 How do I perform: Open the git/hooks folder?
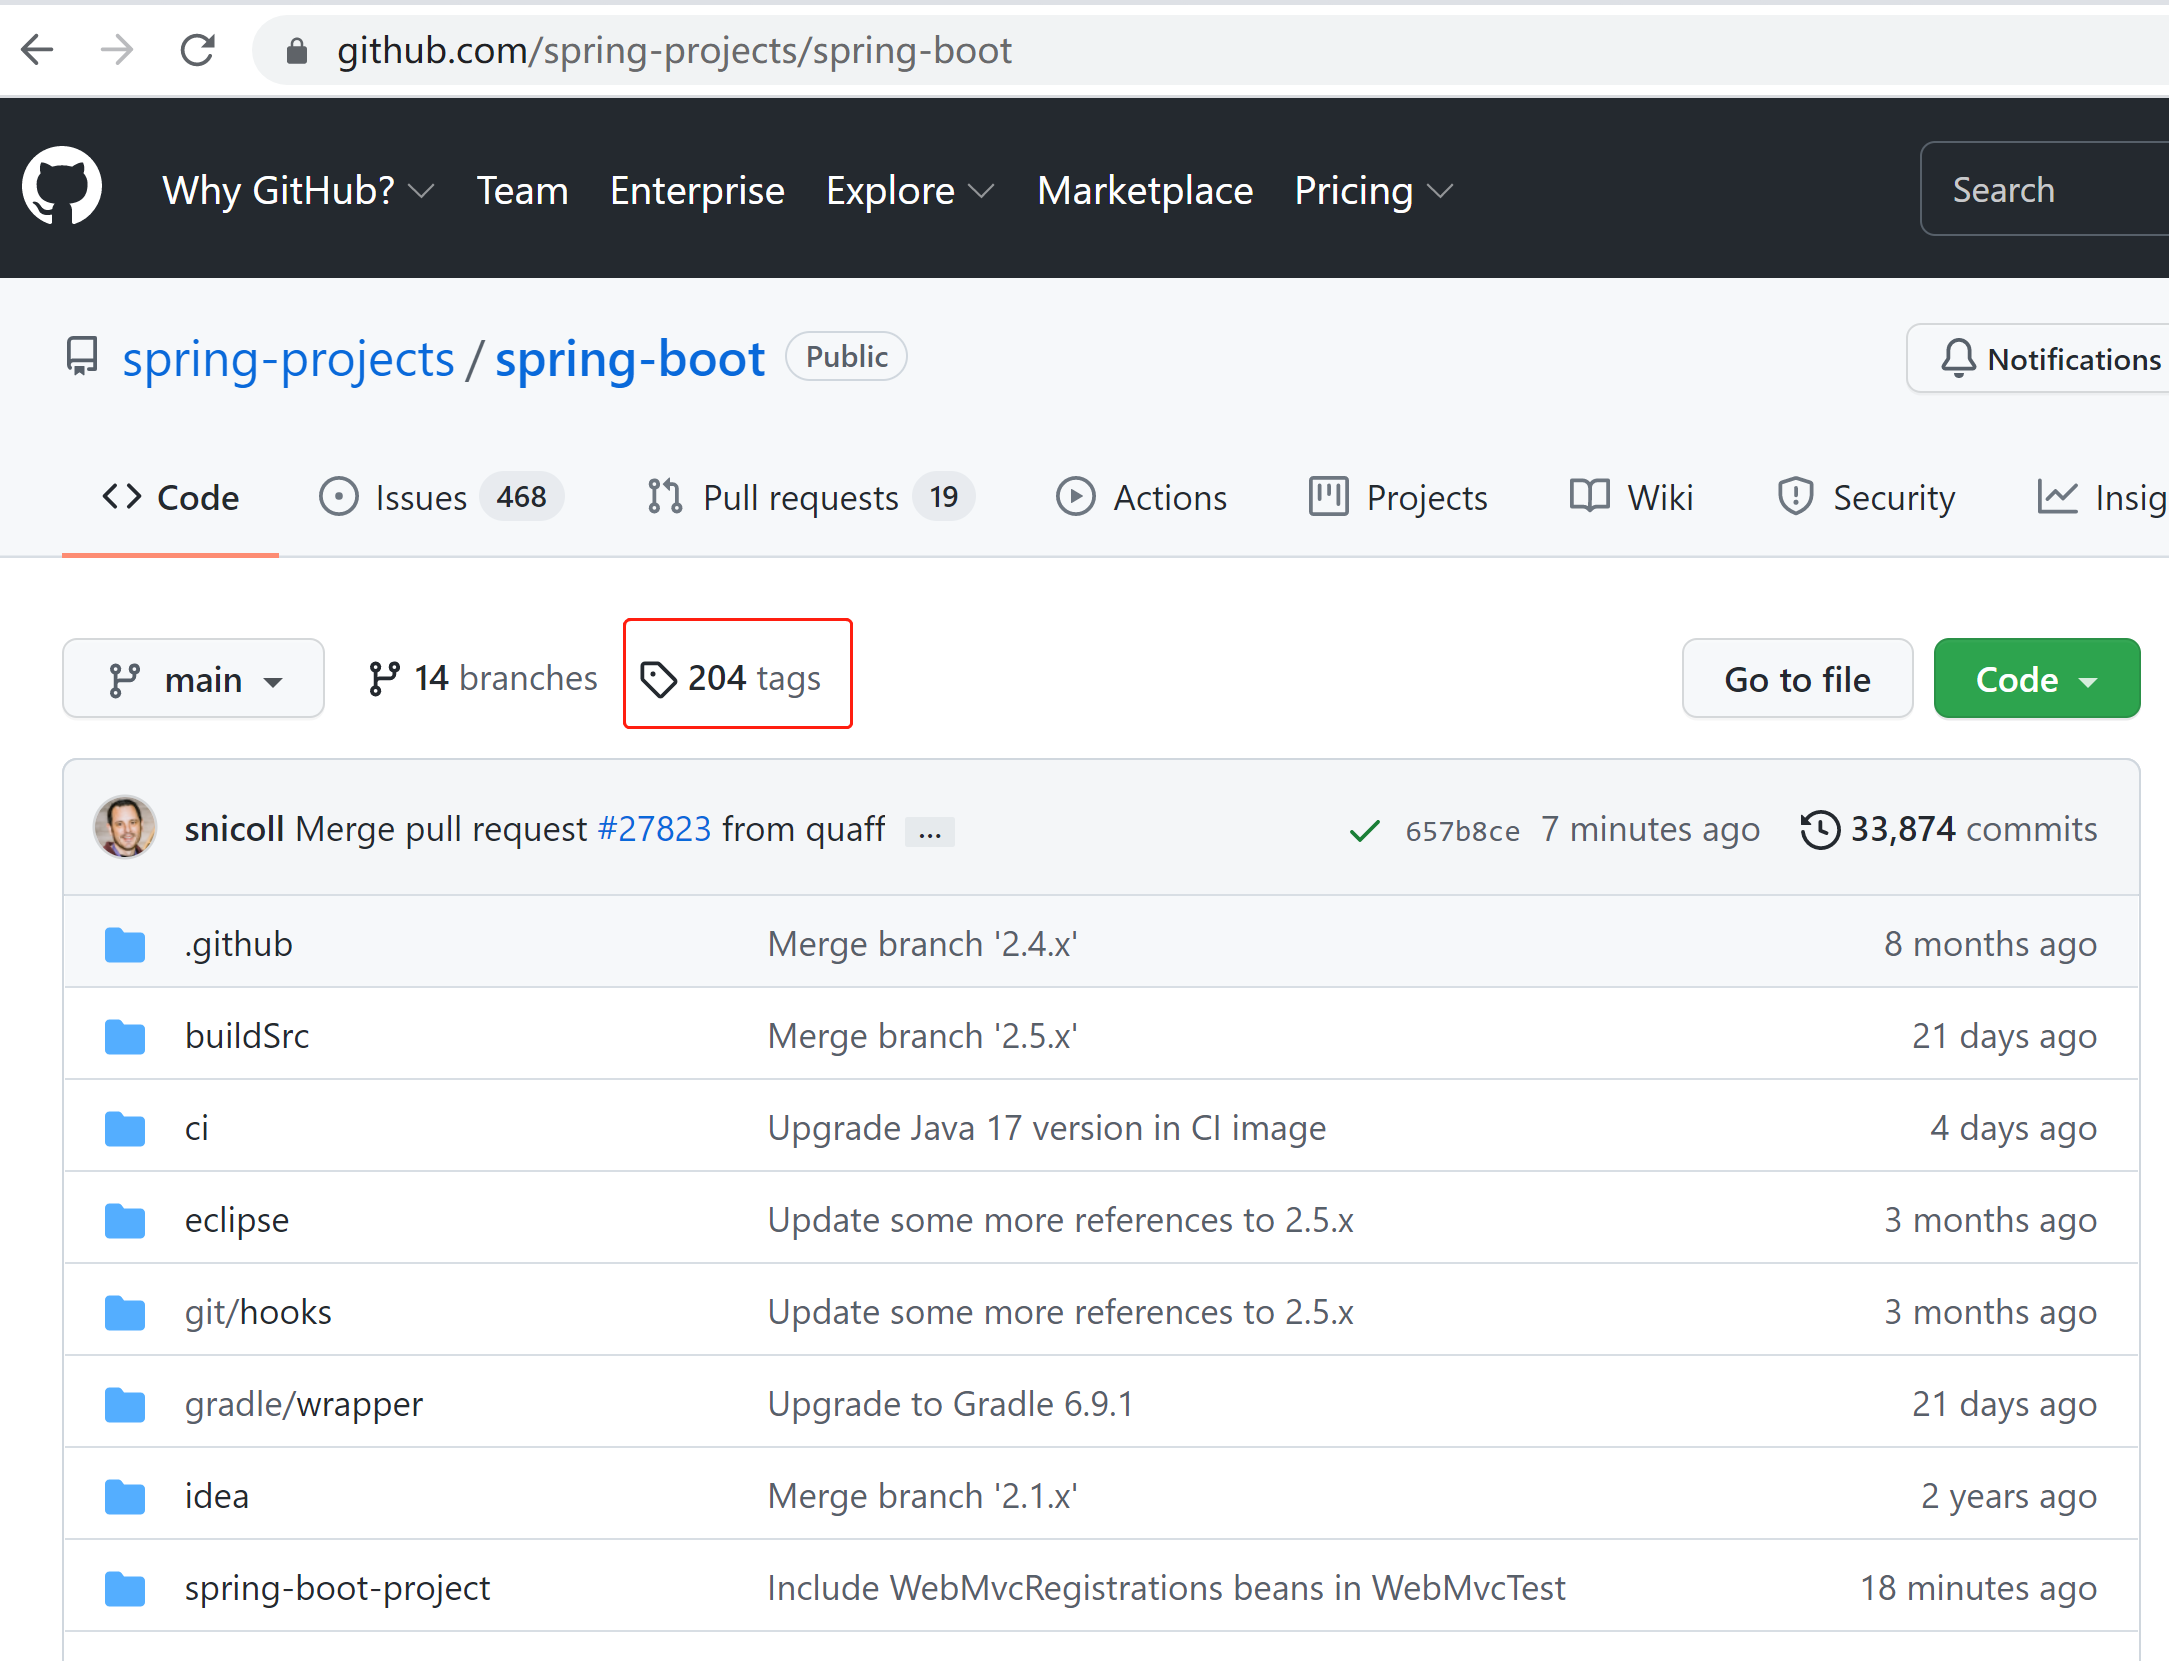click(x=258, y=1313)
